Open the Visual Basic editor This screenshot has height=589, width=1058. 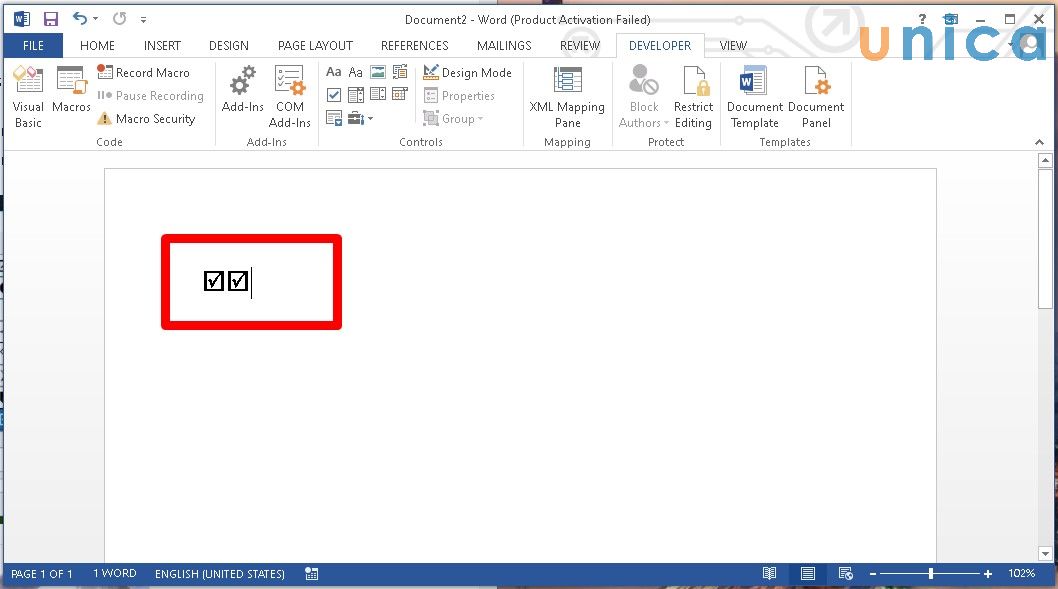pos(28,97)
